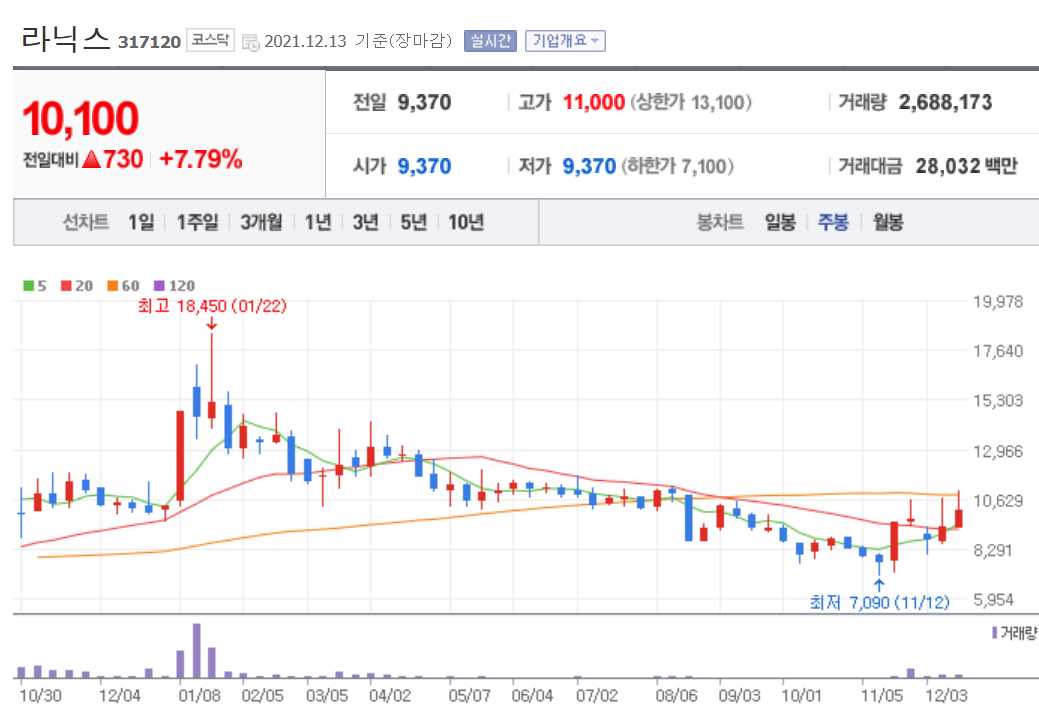1039x707 pixels.
Task: Click the 12/03 date label on the axis
Action: pos(946,696)
